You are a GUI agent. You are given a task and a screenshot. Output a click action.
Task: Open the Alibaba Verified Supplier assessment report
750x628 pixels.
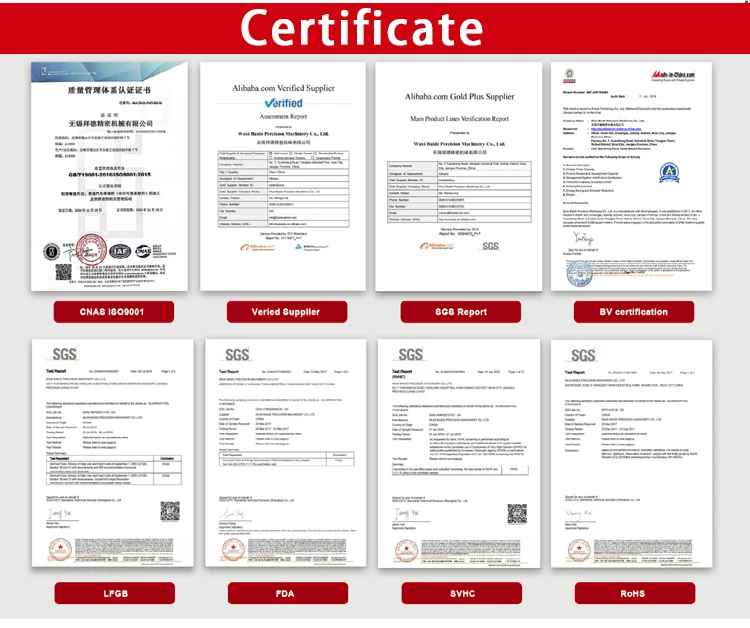[x=283, y=176]
